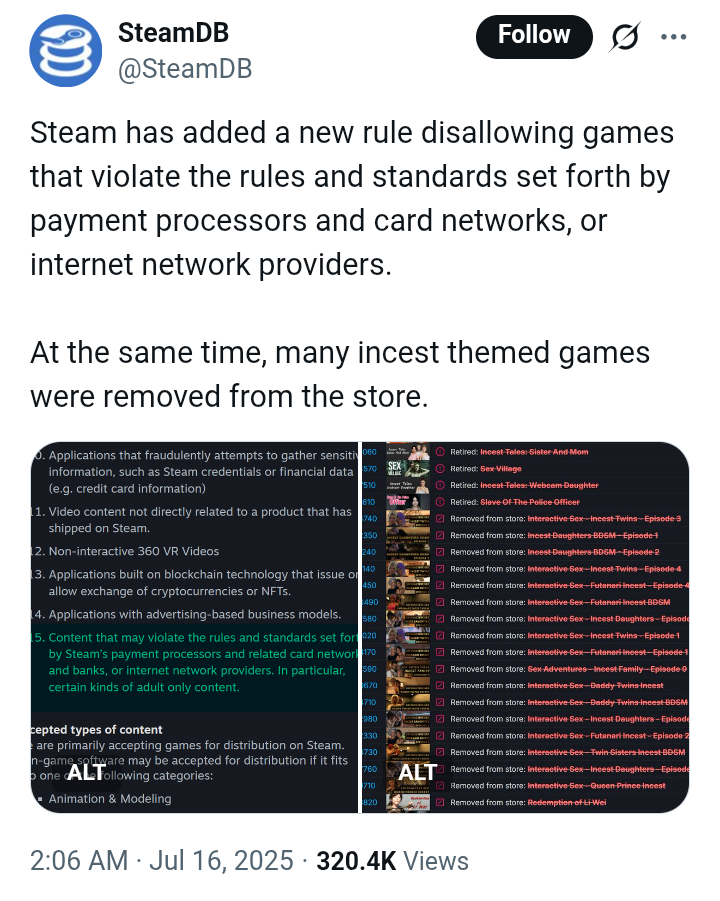This screenshot has height=901, width=720.
Task: Click the 2:06 AM Jul 16, 2025 timestamp
Action: pyautogui.click(x=163, y=861)
